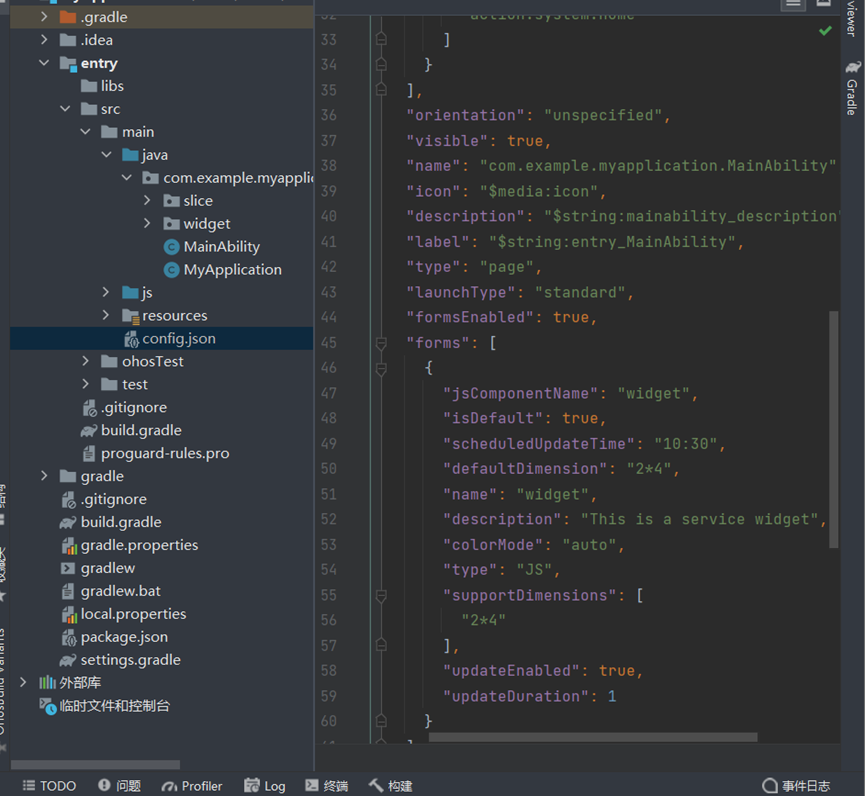Expand the ohosTest folder

[x=86, y=361]
